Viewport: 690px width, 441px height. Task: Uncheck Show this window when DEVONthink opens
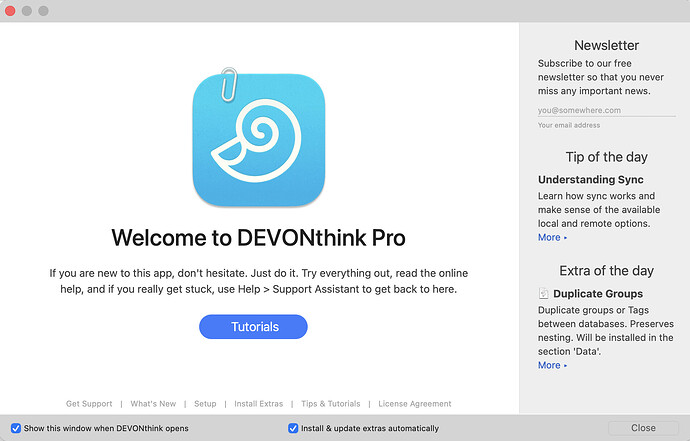point(15,428)
